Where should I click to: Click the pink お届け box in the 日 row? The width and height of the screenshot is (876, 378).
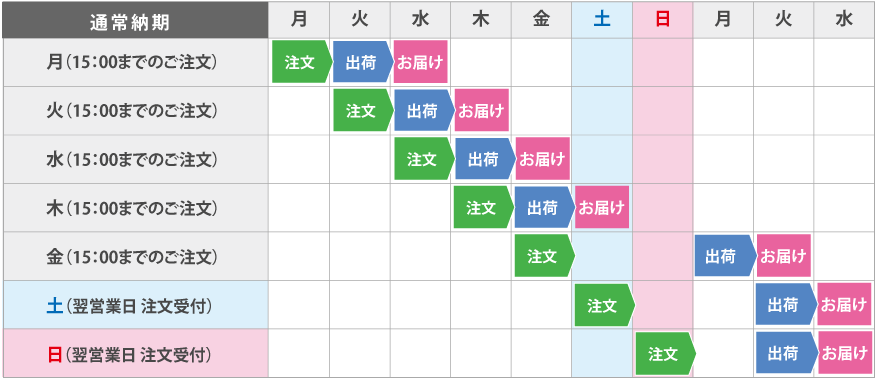(844, 353)
